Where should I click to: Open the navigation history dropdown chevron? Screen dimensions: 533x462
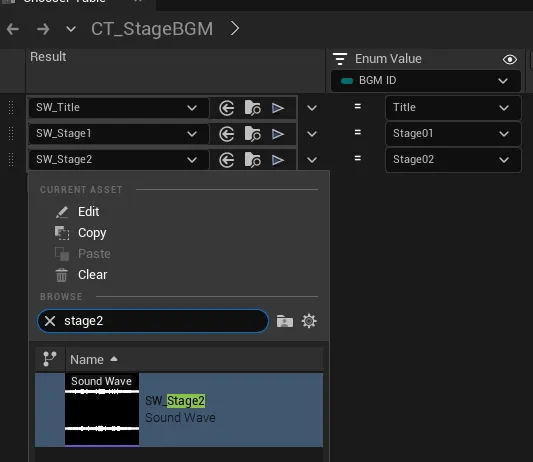71,29
